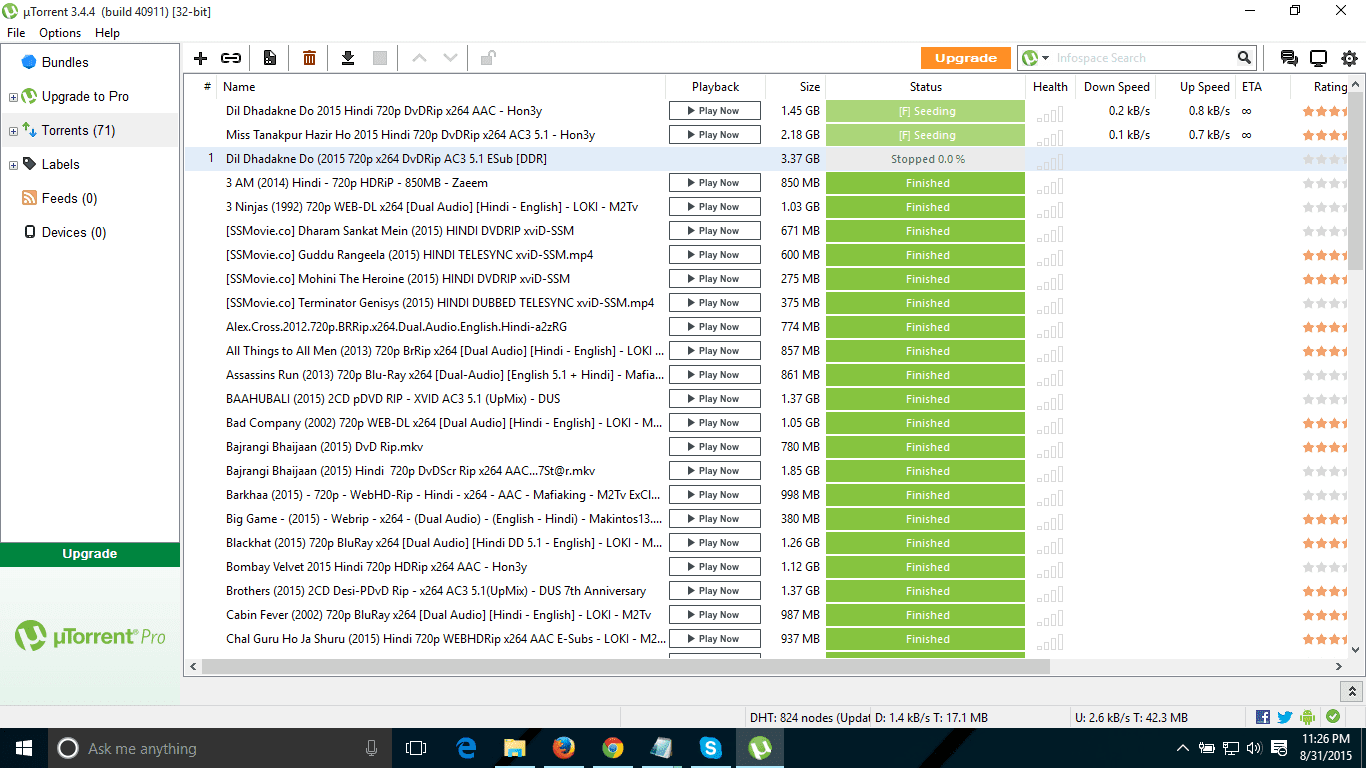Click the Unlock Bundle padlock icon

(x=488, y=58)
